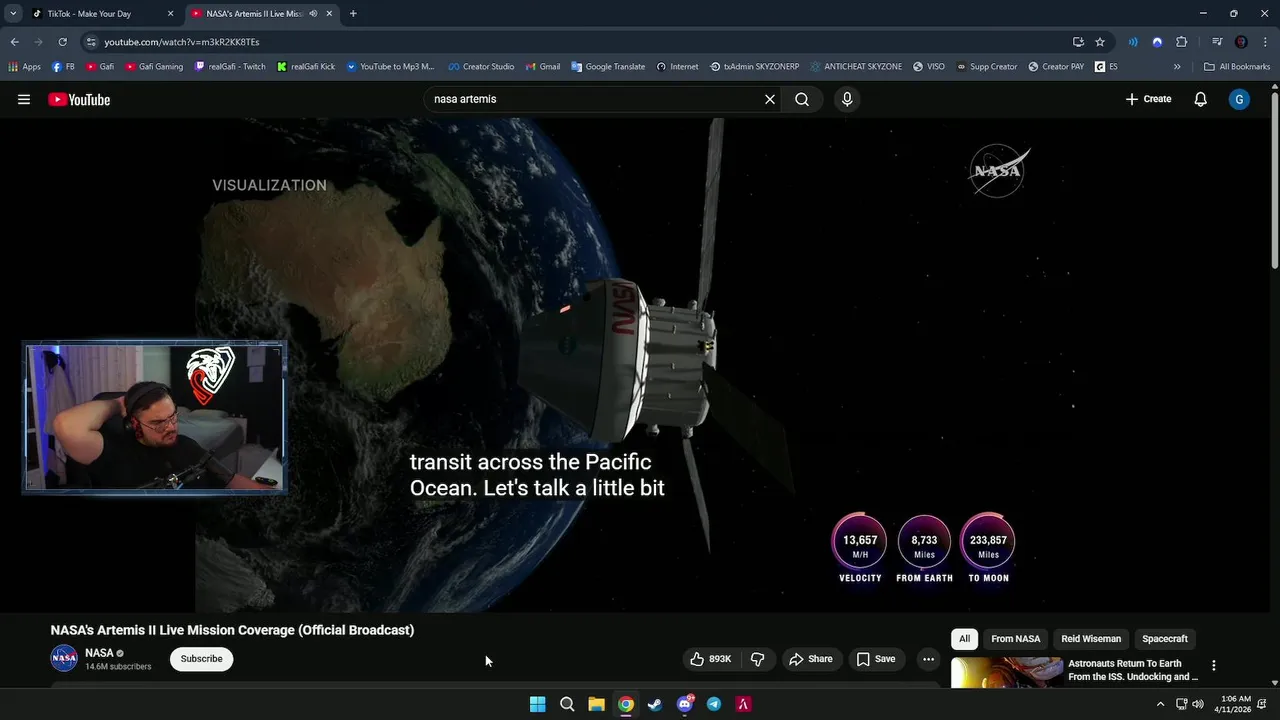The image size is (1280, 720).
Task: Open Windows Start menu
Action: (537, 704)
